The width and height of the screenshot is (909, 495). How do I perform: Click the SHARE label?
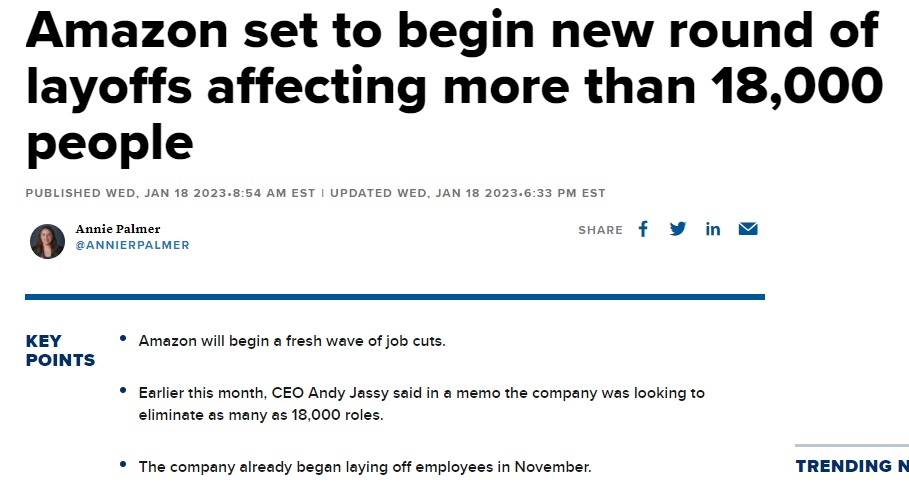click(600, 230)
